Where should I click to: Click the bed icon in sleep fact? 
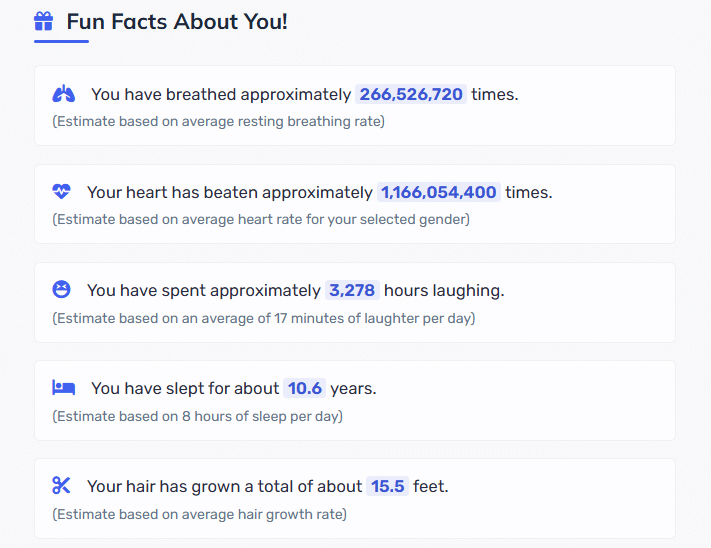(x=63, y=388)
